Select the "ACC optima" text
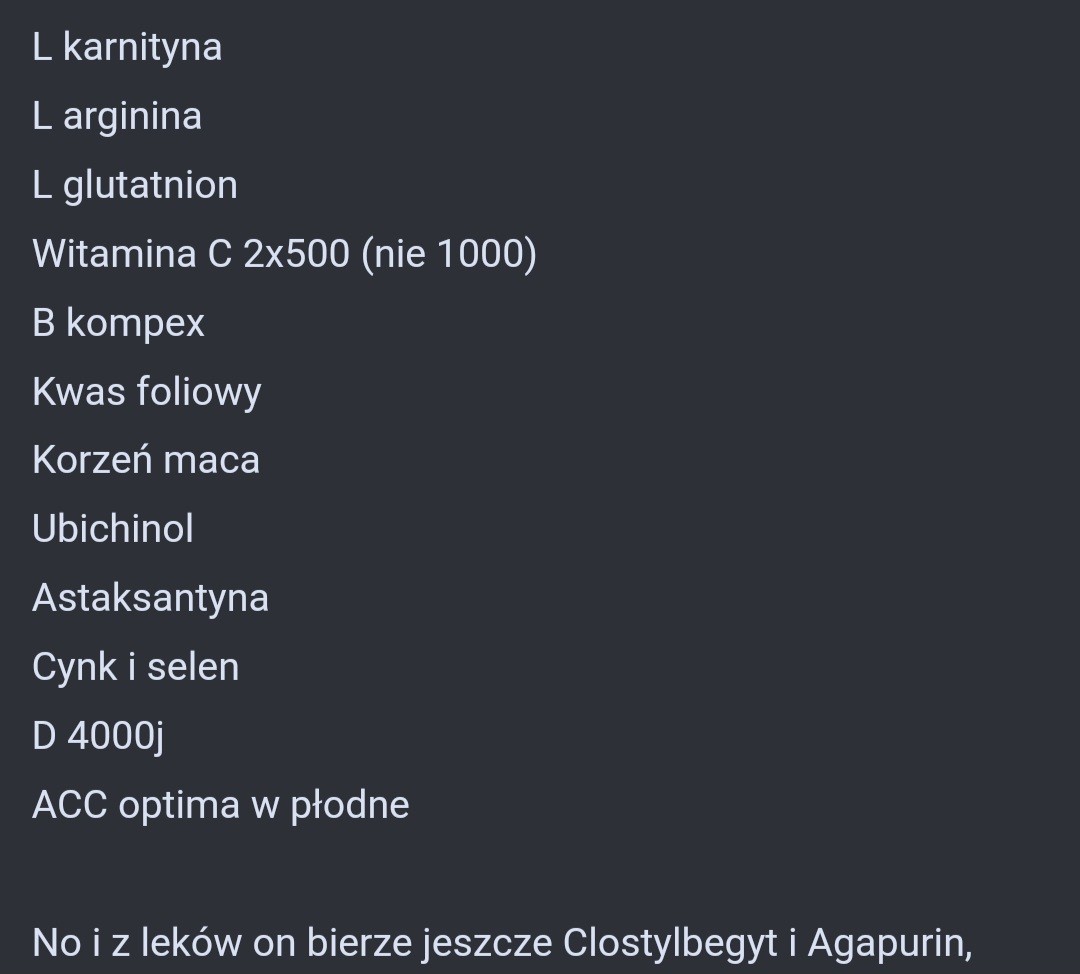The height and width of the screenshot is (974, 1080). coord(136,805)
